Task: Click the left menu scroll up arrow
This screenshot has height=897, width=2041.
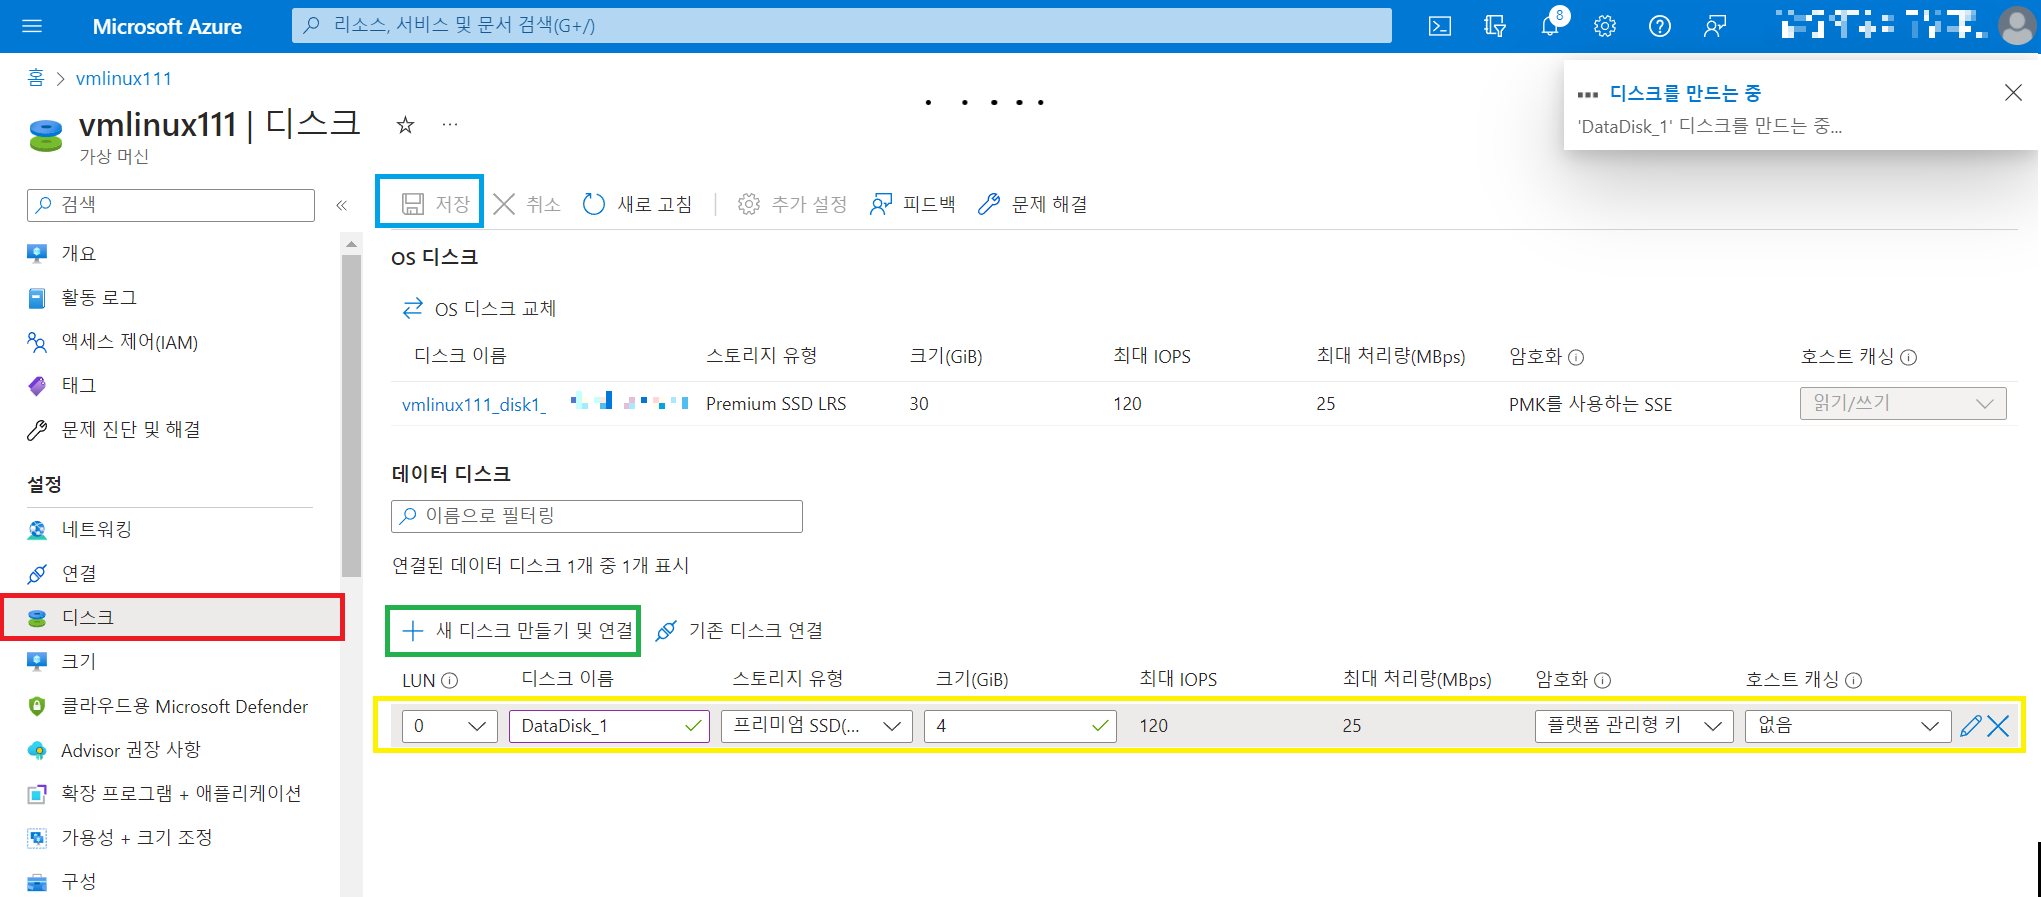Action: pos(351,244)
